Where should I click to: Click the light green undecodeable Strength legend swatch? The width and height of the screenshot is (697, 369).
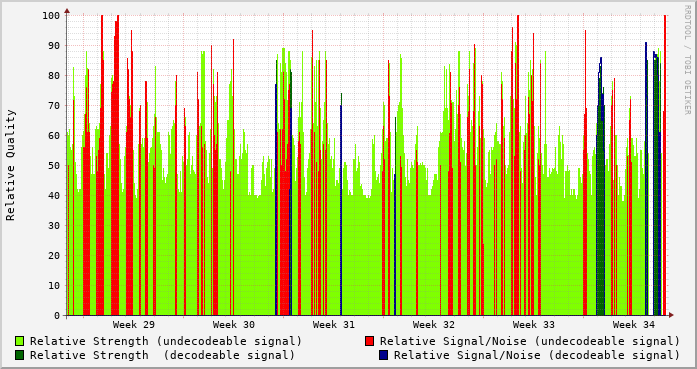coord(19,341)
